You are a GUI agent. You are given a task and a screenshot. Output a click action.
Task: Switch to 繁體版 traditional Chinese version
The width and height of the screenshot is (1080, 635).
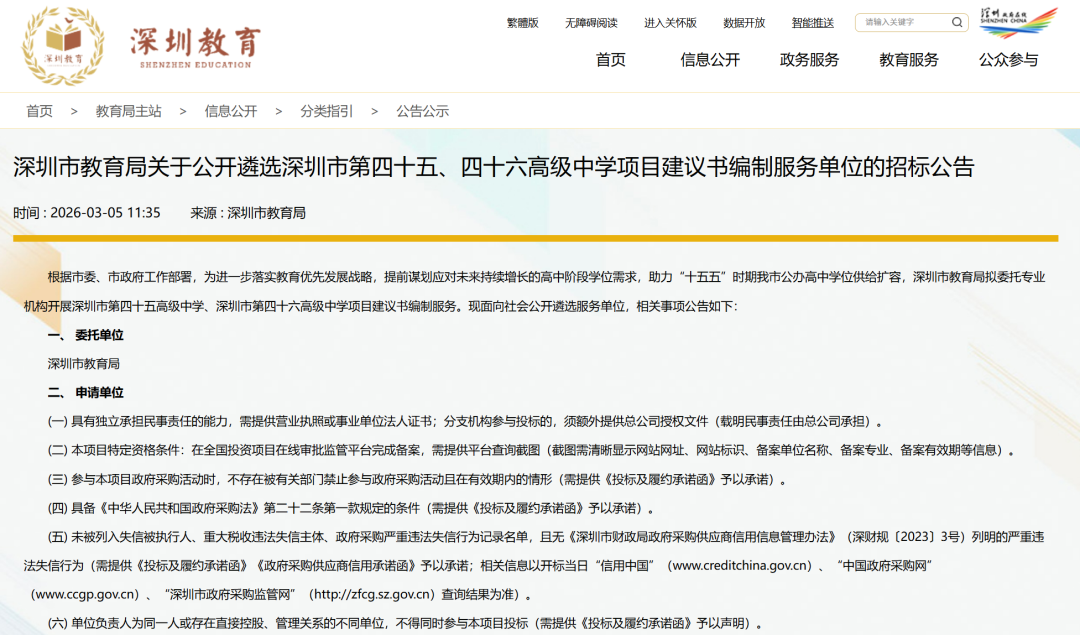(x=522, y=23)
